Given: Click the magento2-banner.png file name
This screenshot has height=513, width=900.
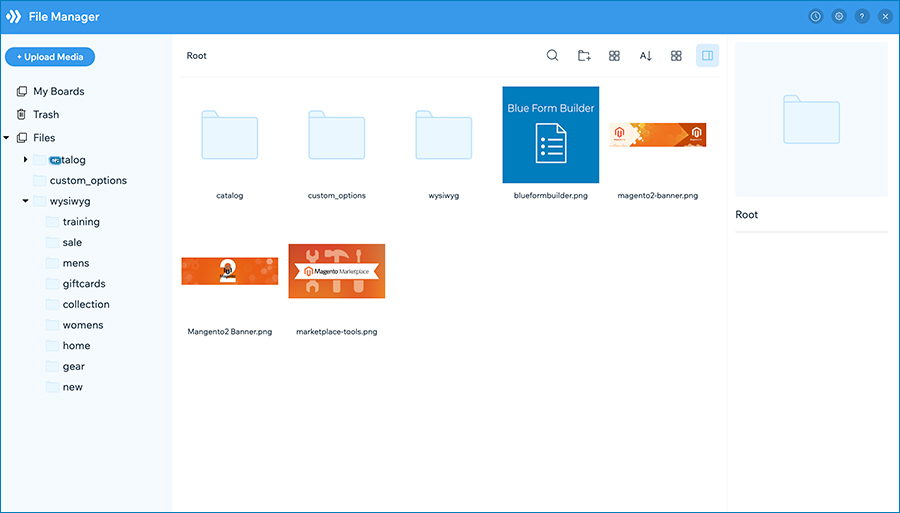Looking at the screenshot, I should (658, 196).
